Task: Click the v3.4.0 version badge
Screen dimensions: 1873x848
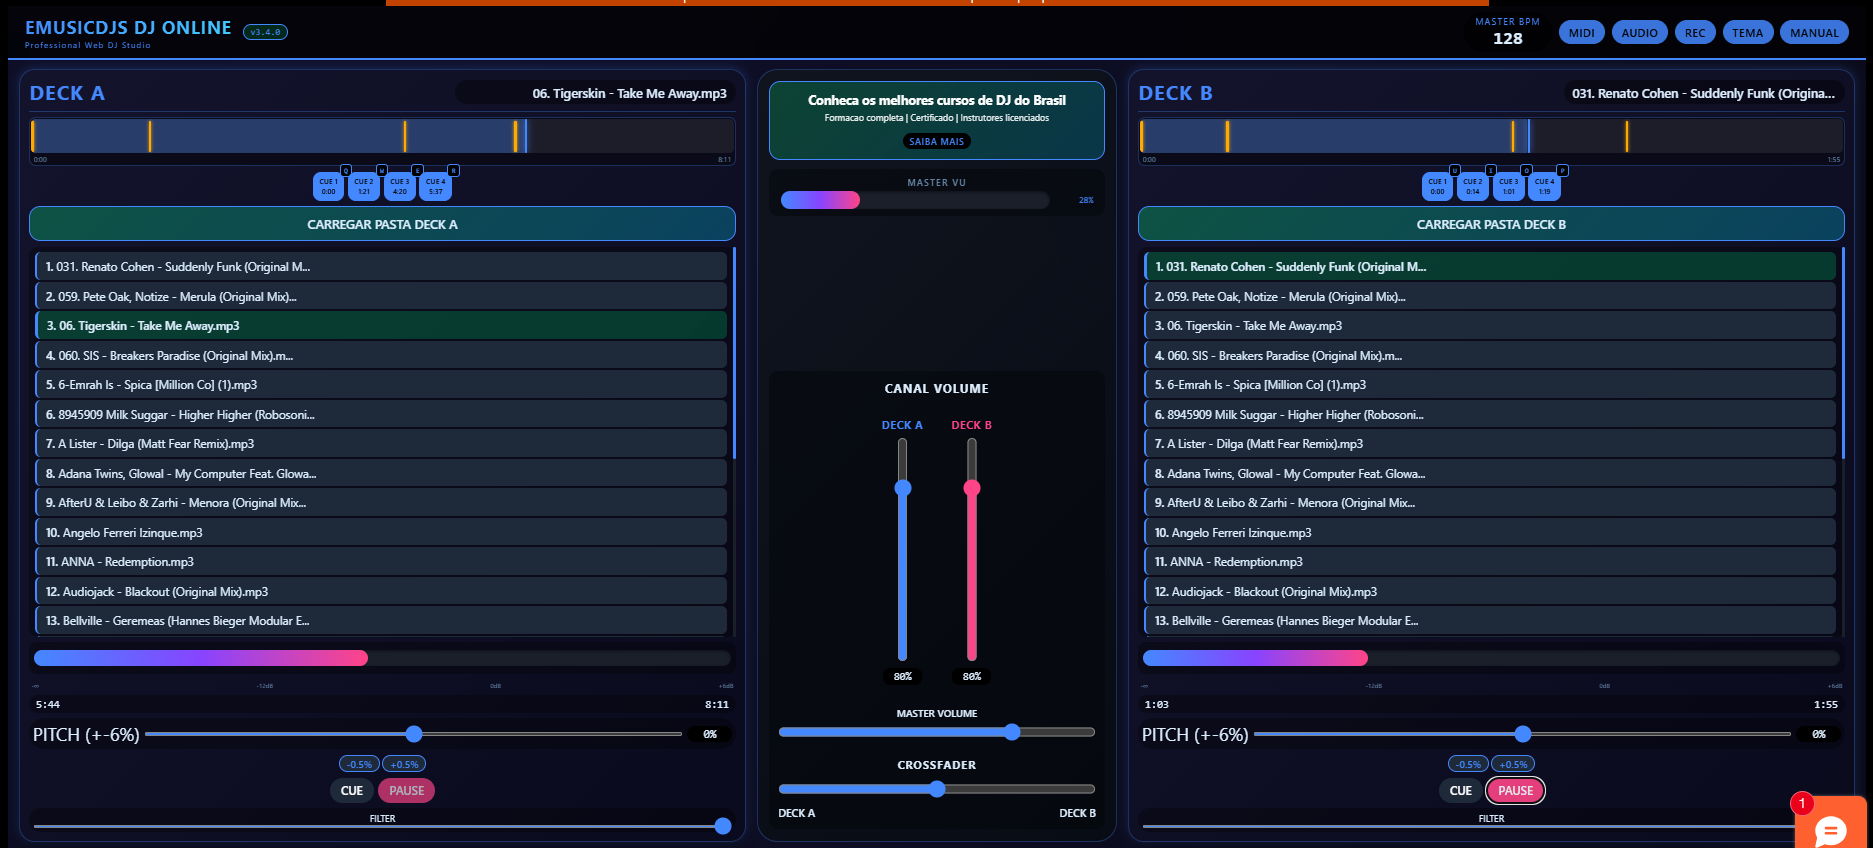Action: 265,32
